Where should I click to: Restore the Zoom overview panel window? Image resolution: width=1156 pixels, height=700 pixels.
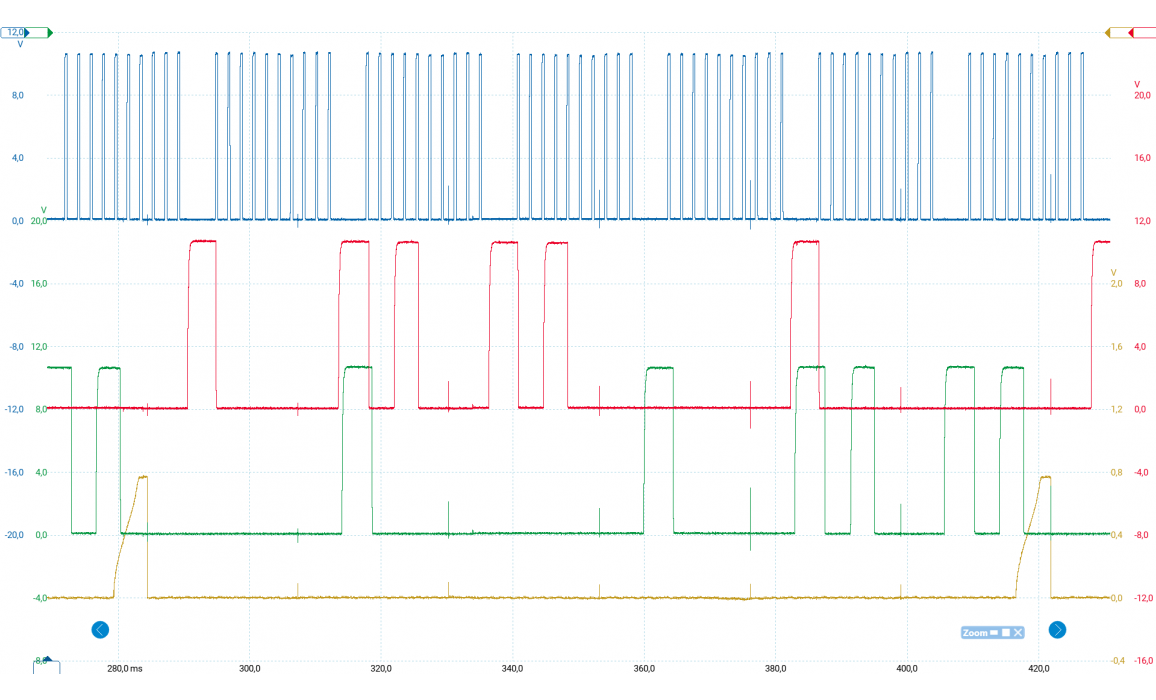1006,632
